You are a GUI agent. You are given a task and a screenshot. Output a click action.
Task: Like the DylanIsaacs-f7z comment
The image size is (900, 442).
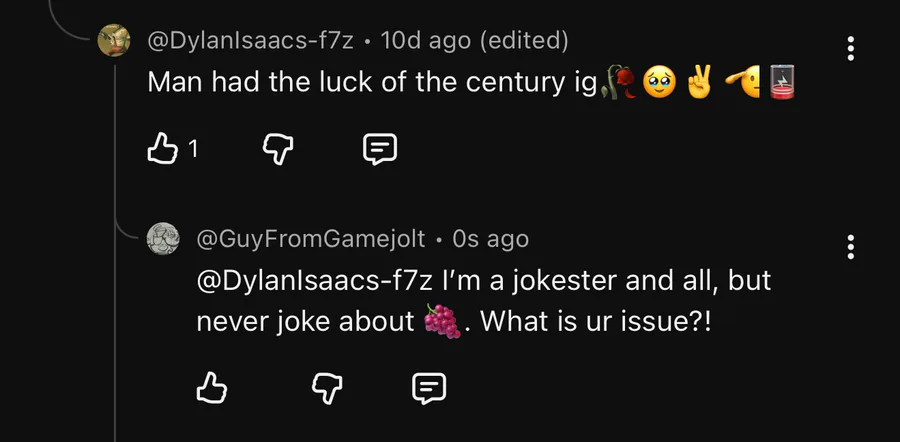(x=162, y=149)
